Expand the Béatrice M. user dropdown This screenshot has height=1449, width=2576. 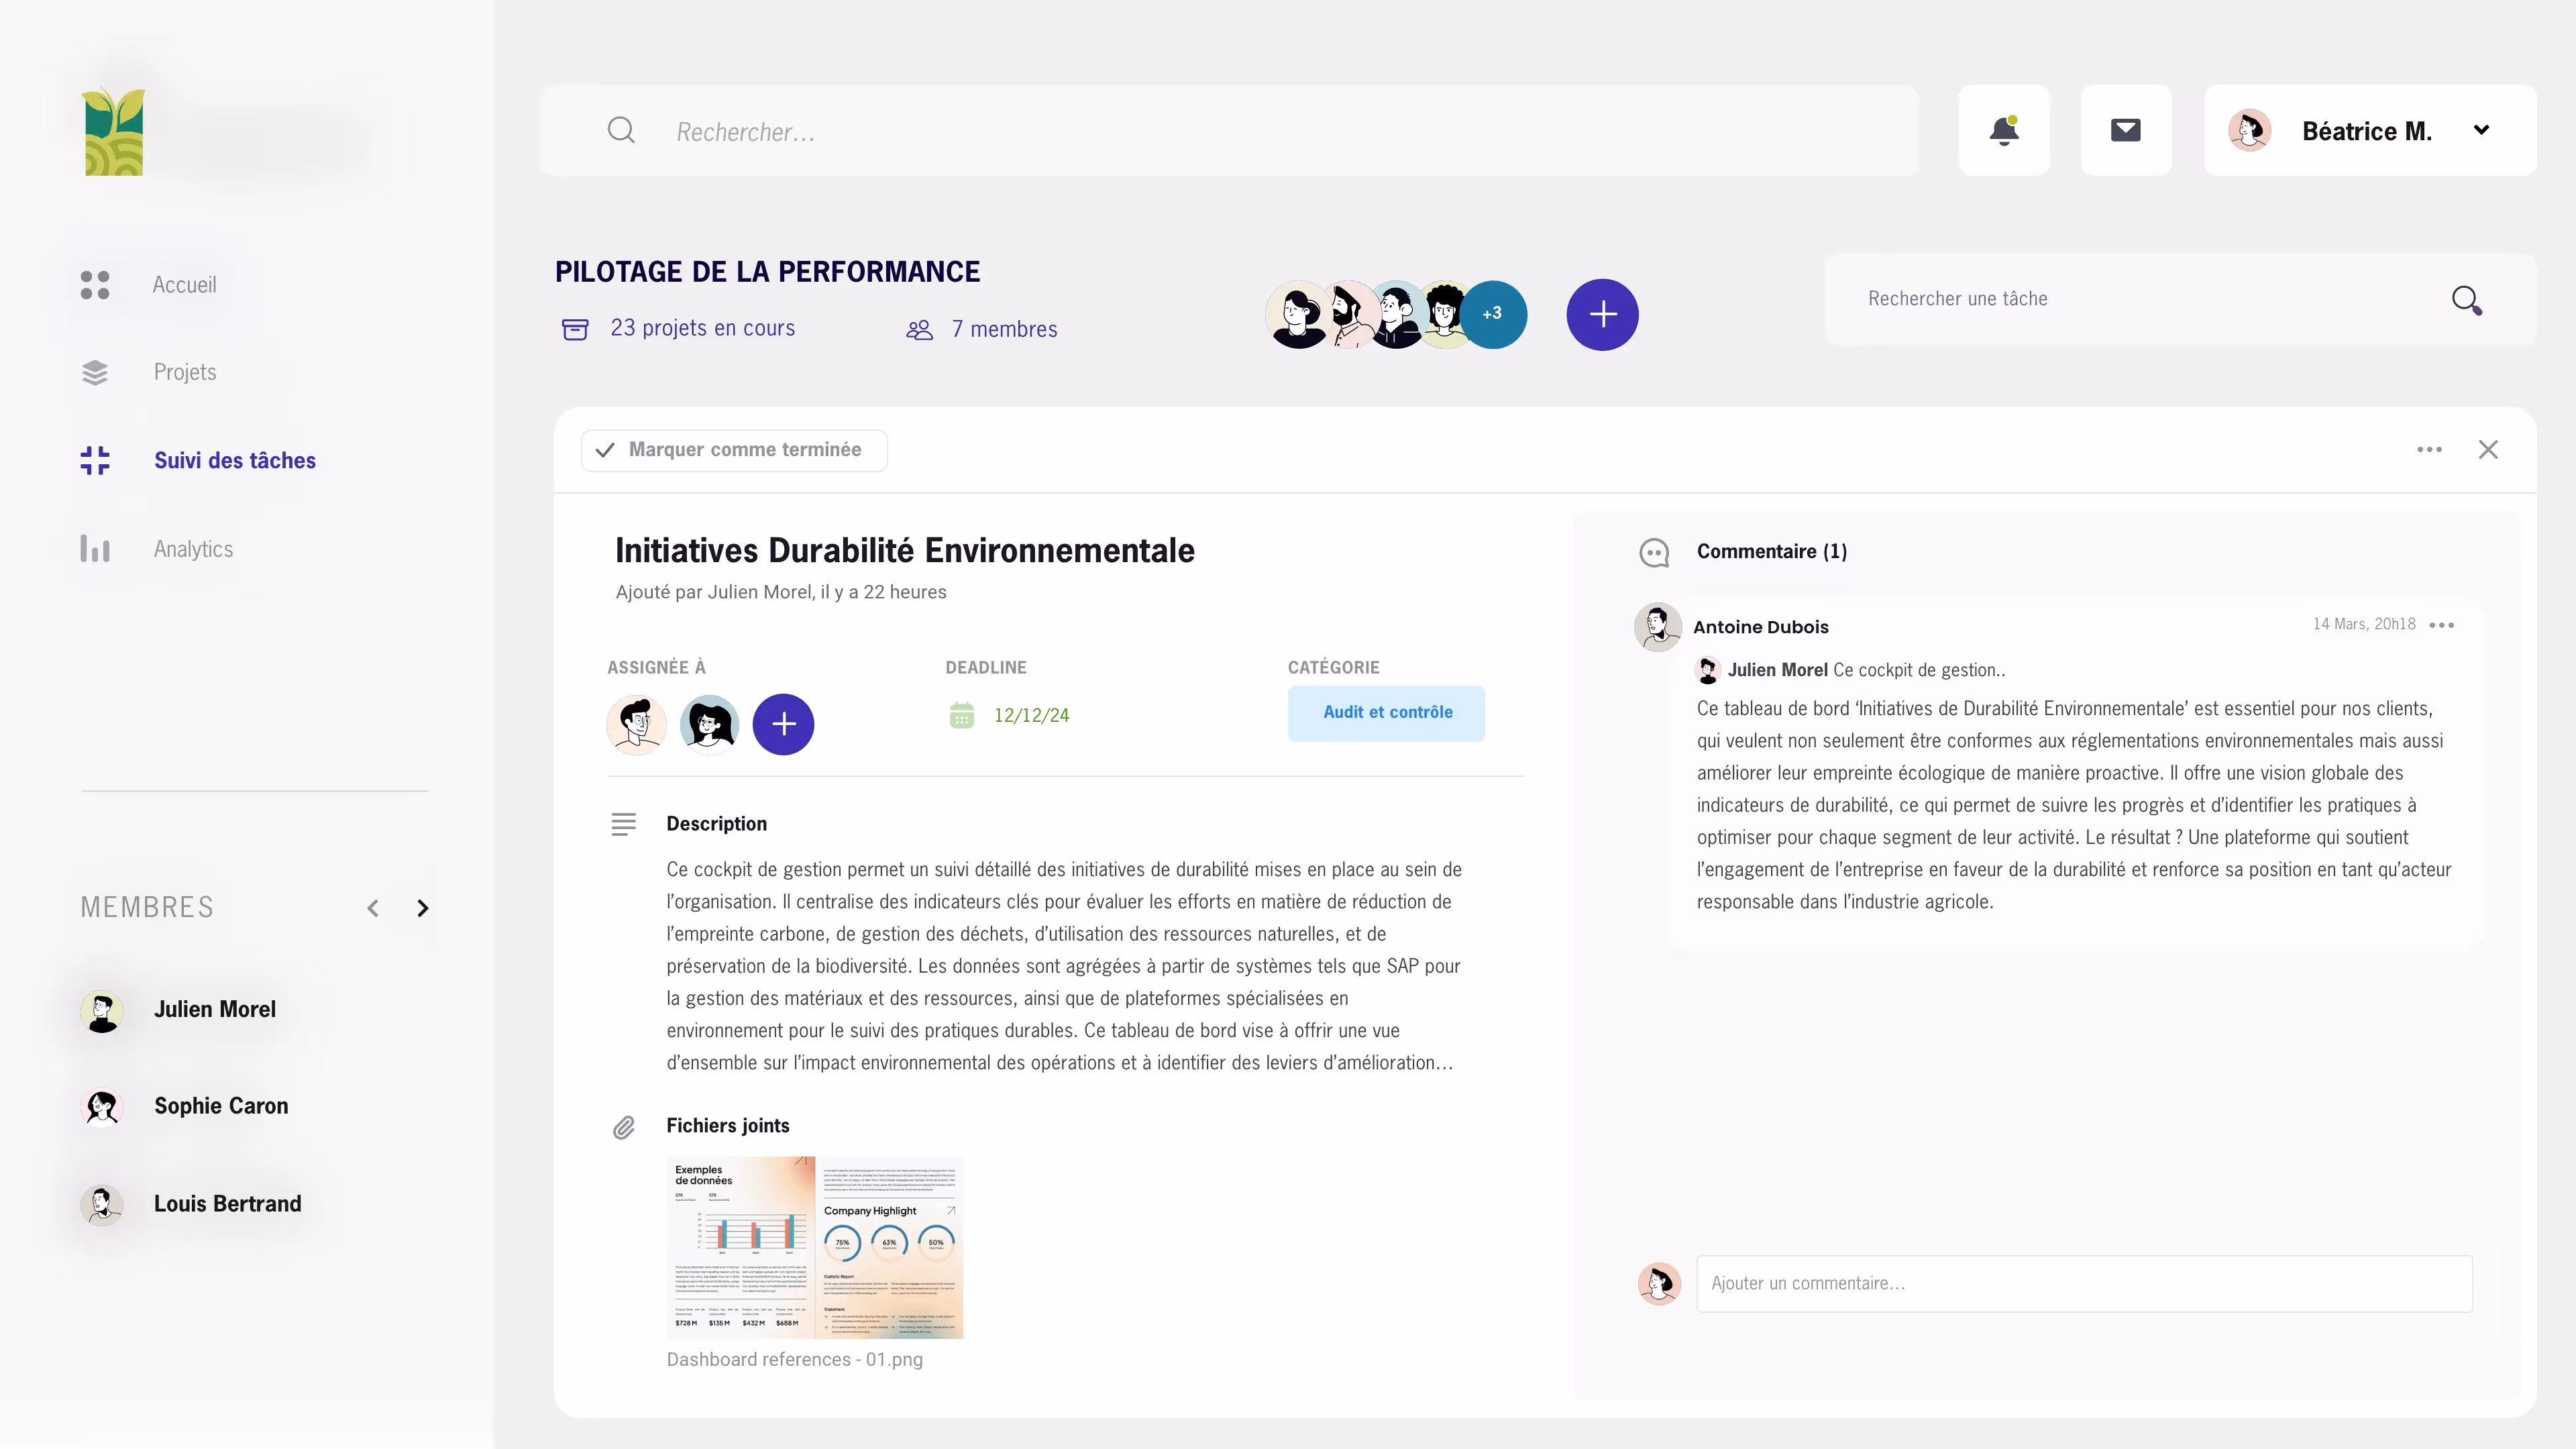point(2480,131)
